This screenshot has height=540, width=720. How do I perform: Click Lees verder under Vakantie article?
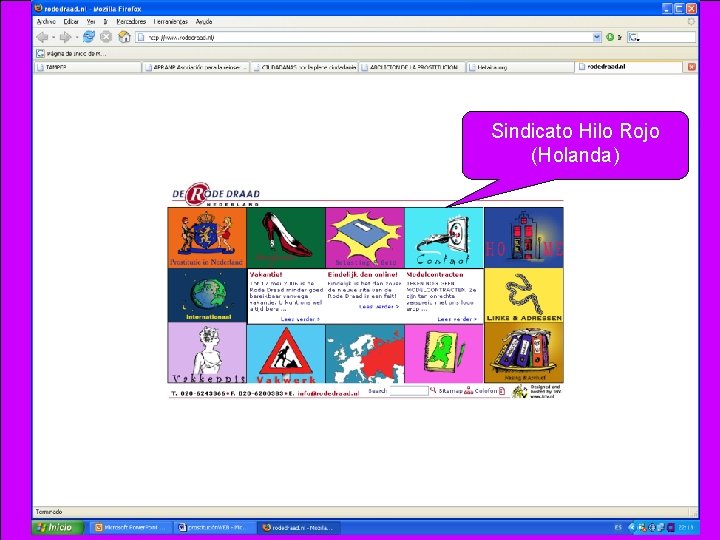coord(300,319)
